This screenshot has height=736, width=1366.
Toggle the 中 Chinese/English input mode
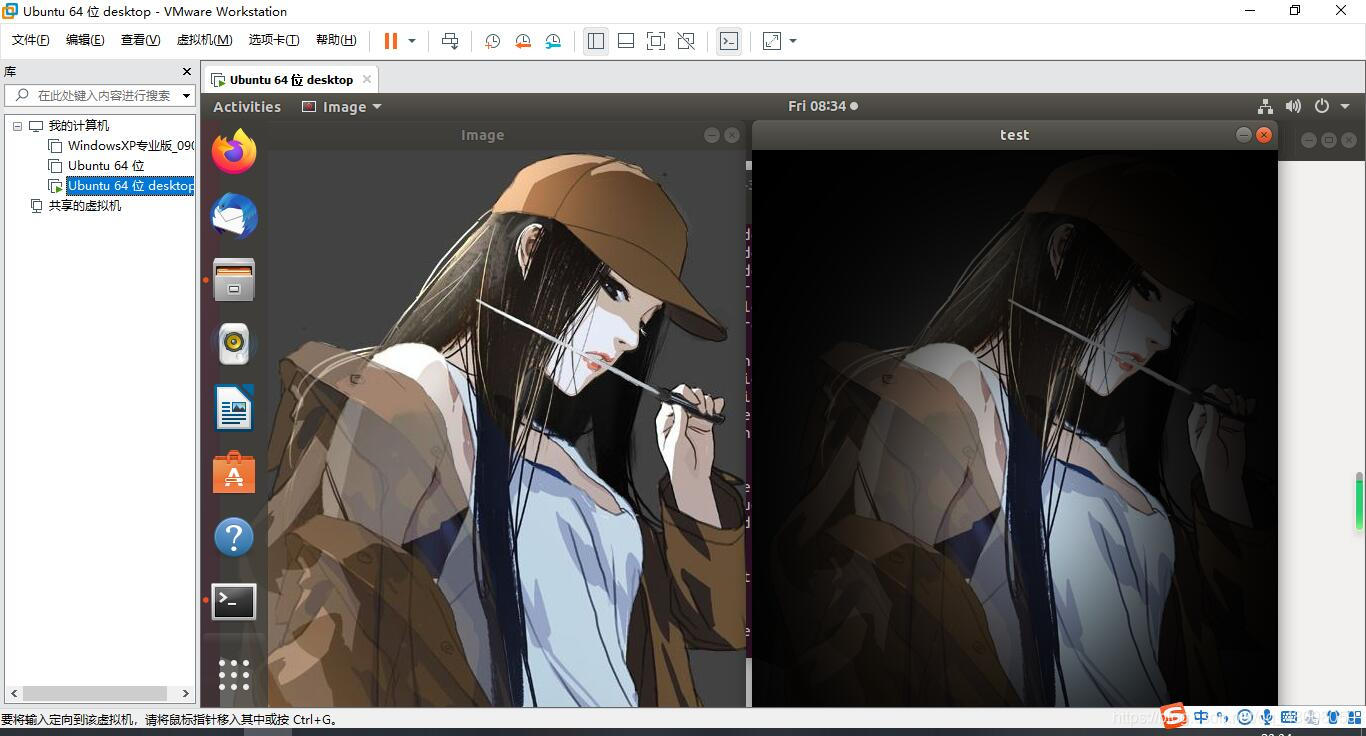tap(1201, 716)
